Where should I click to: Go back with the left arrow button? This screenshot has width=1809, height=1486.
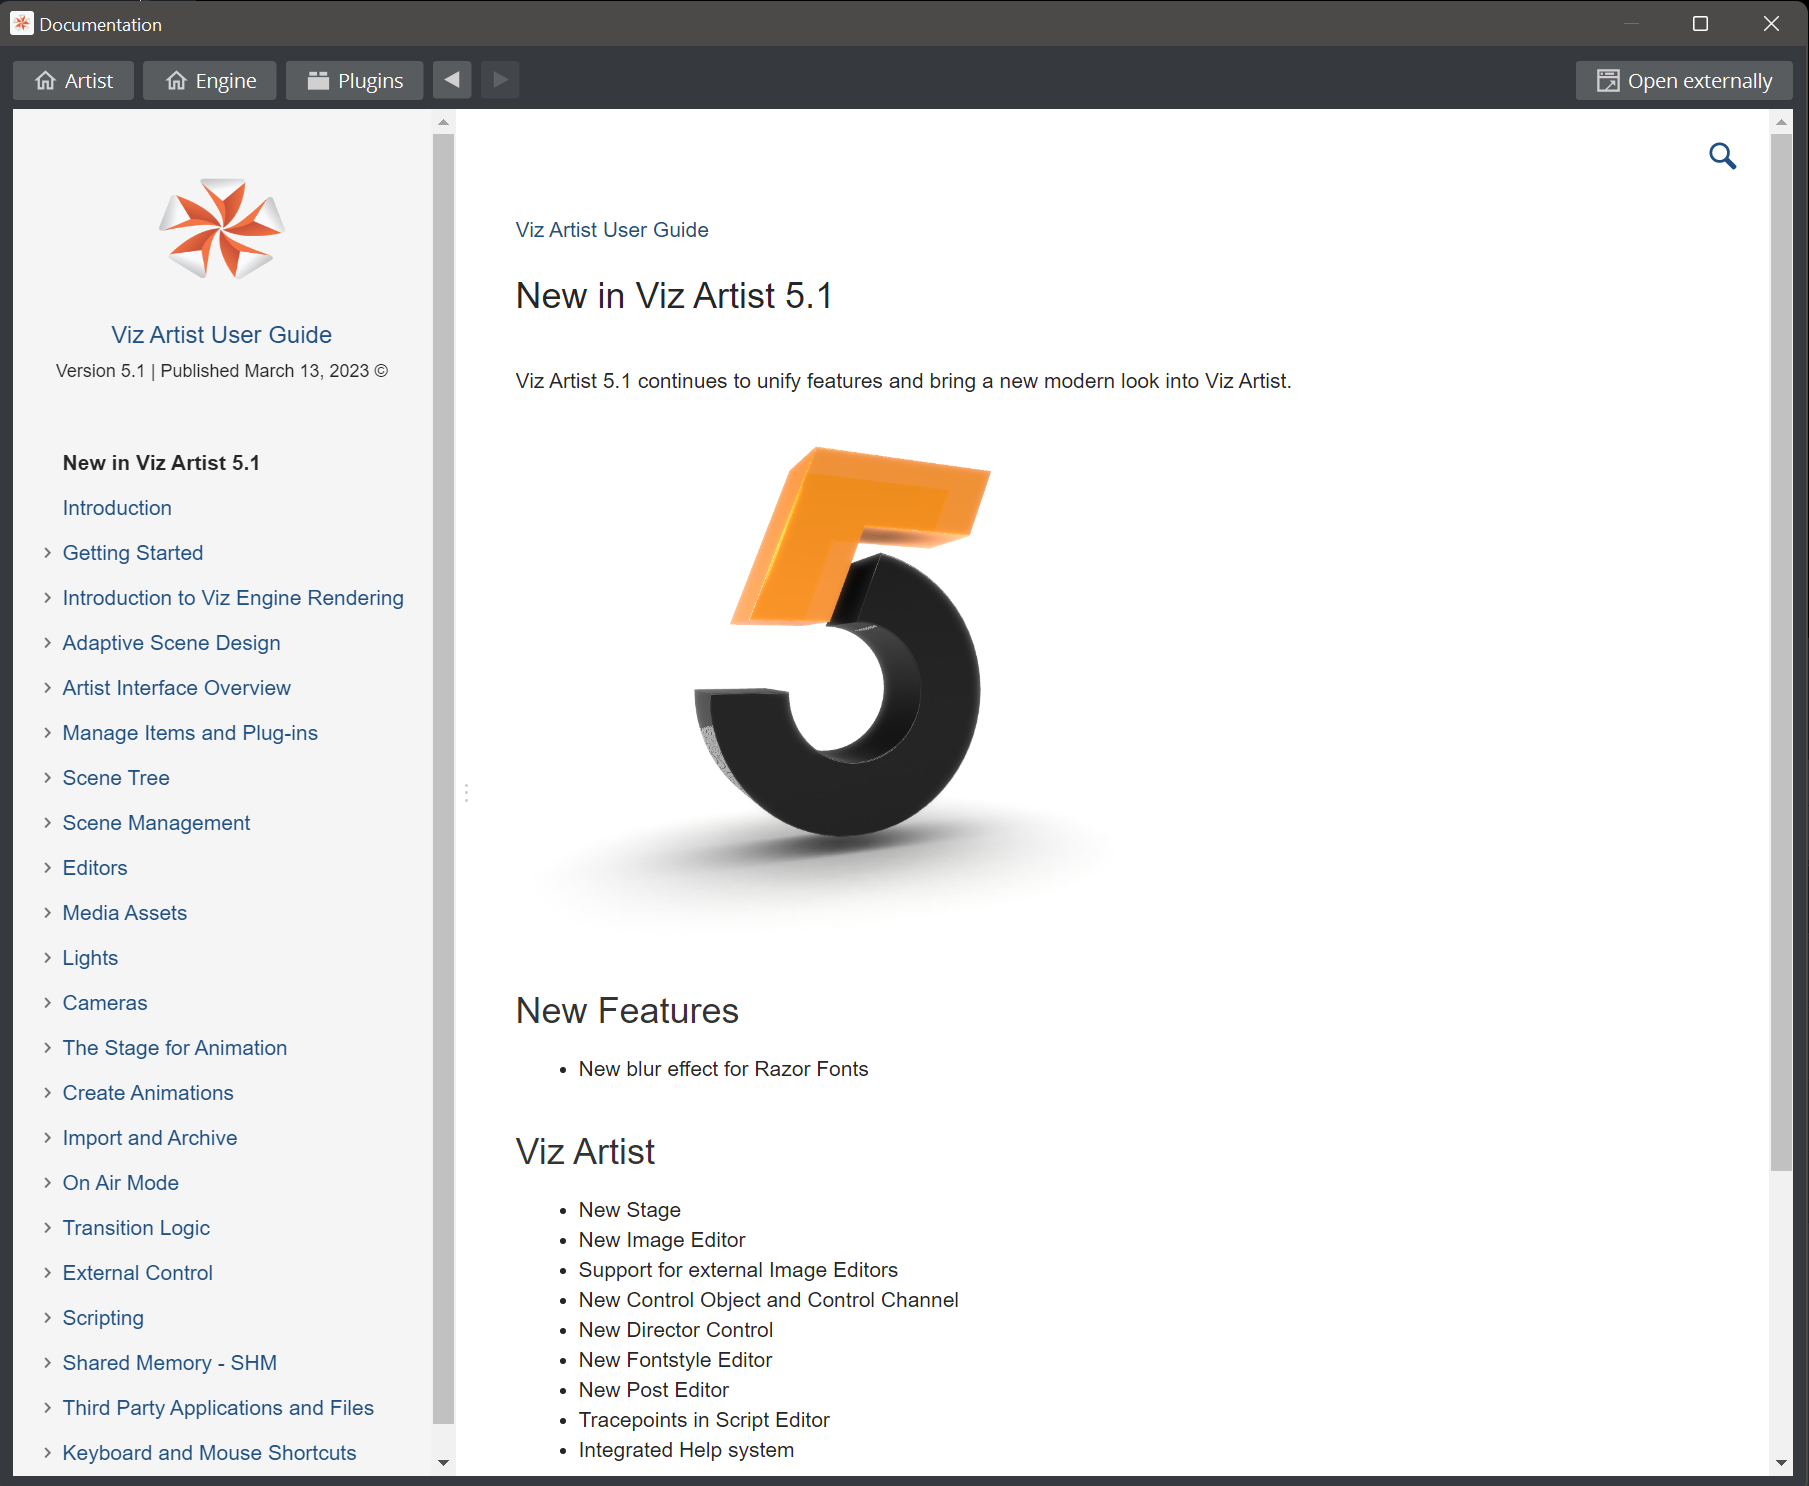452,80
